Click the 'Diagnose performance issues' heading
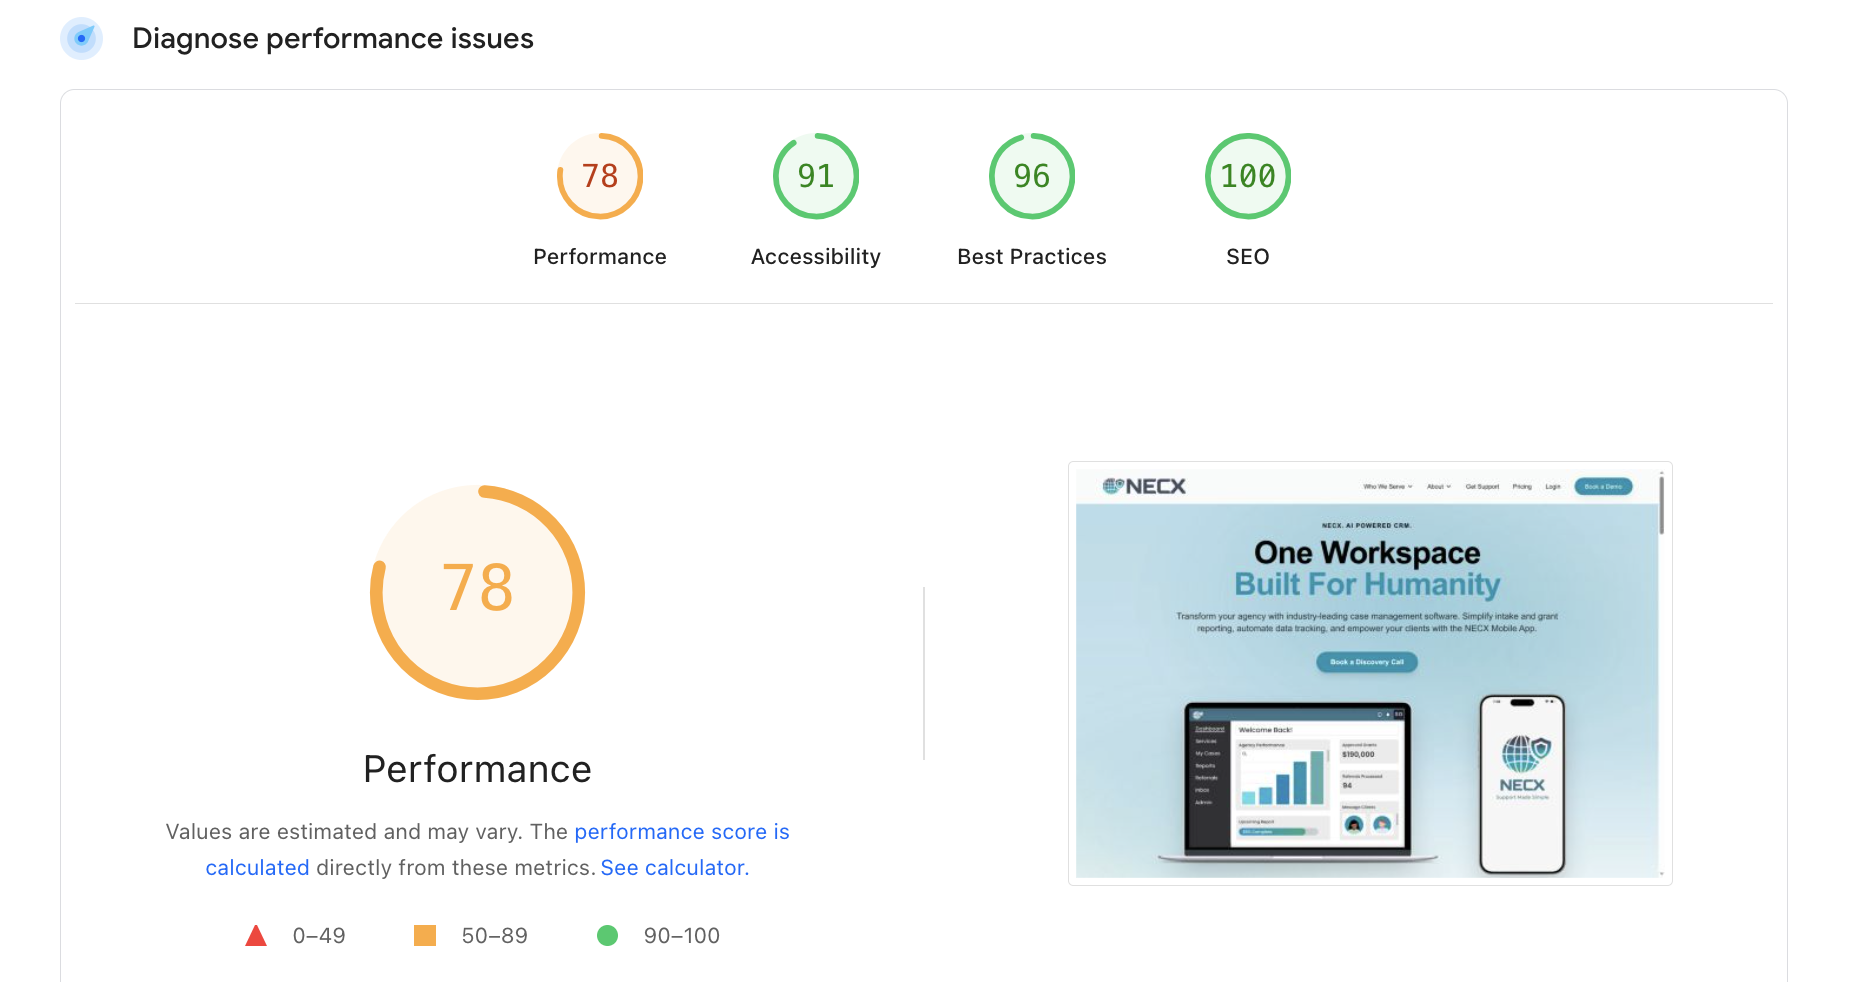The height and width of the screenshot is (982, 1850). 333,38
